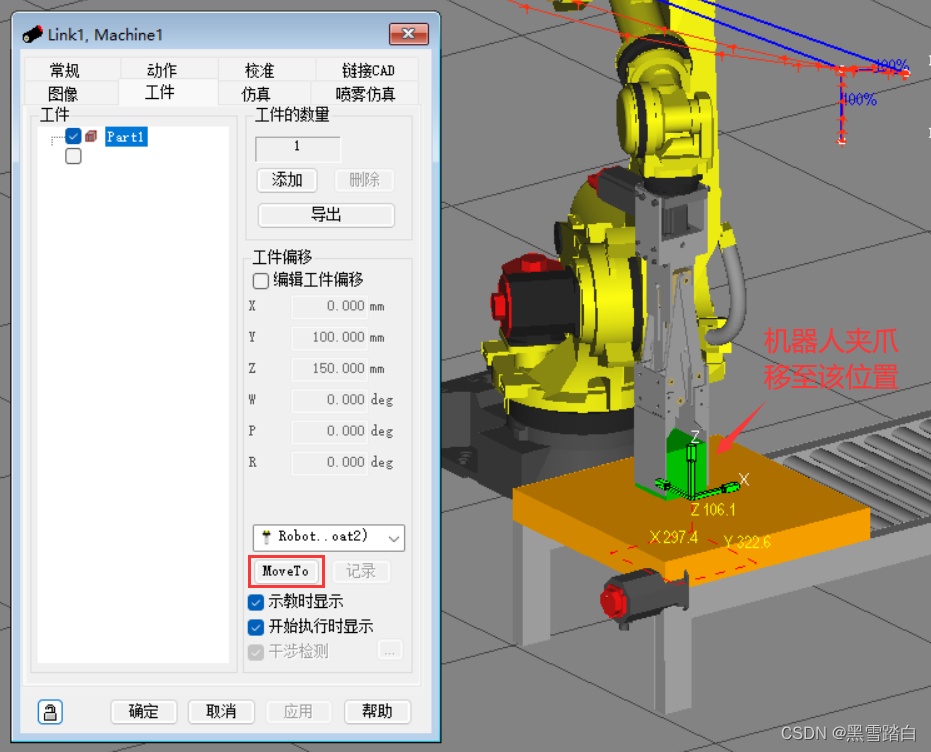This screenshot has width=931, height=752.
Task: Click the MoveTo button
Action: (285, 571)
